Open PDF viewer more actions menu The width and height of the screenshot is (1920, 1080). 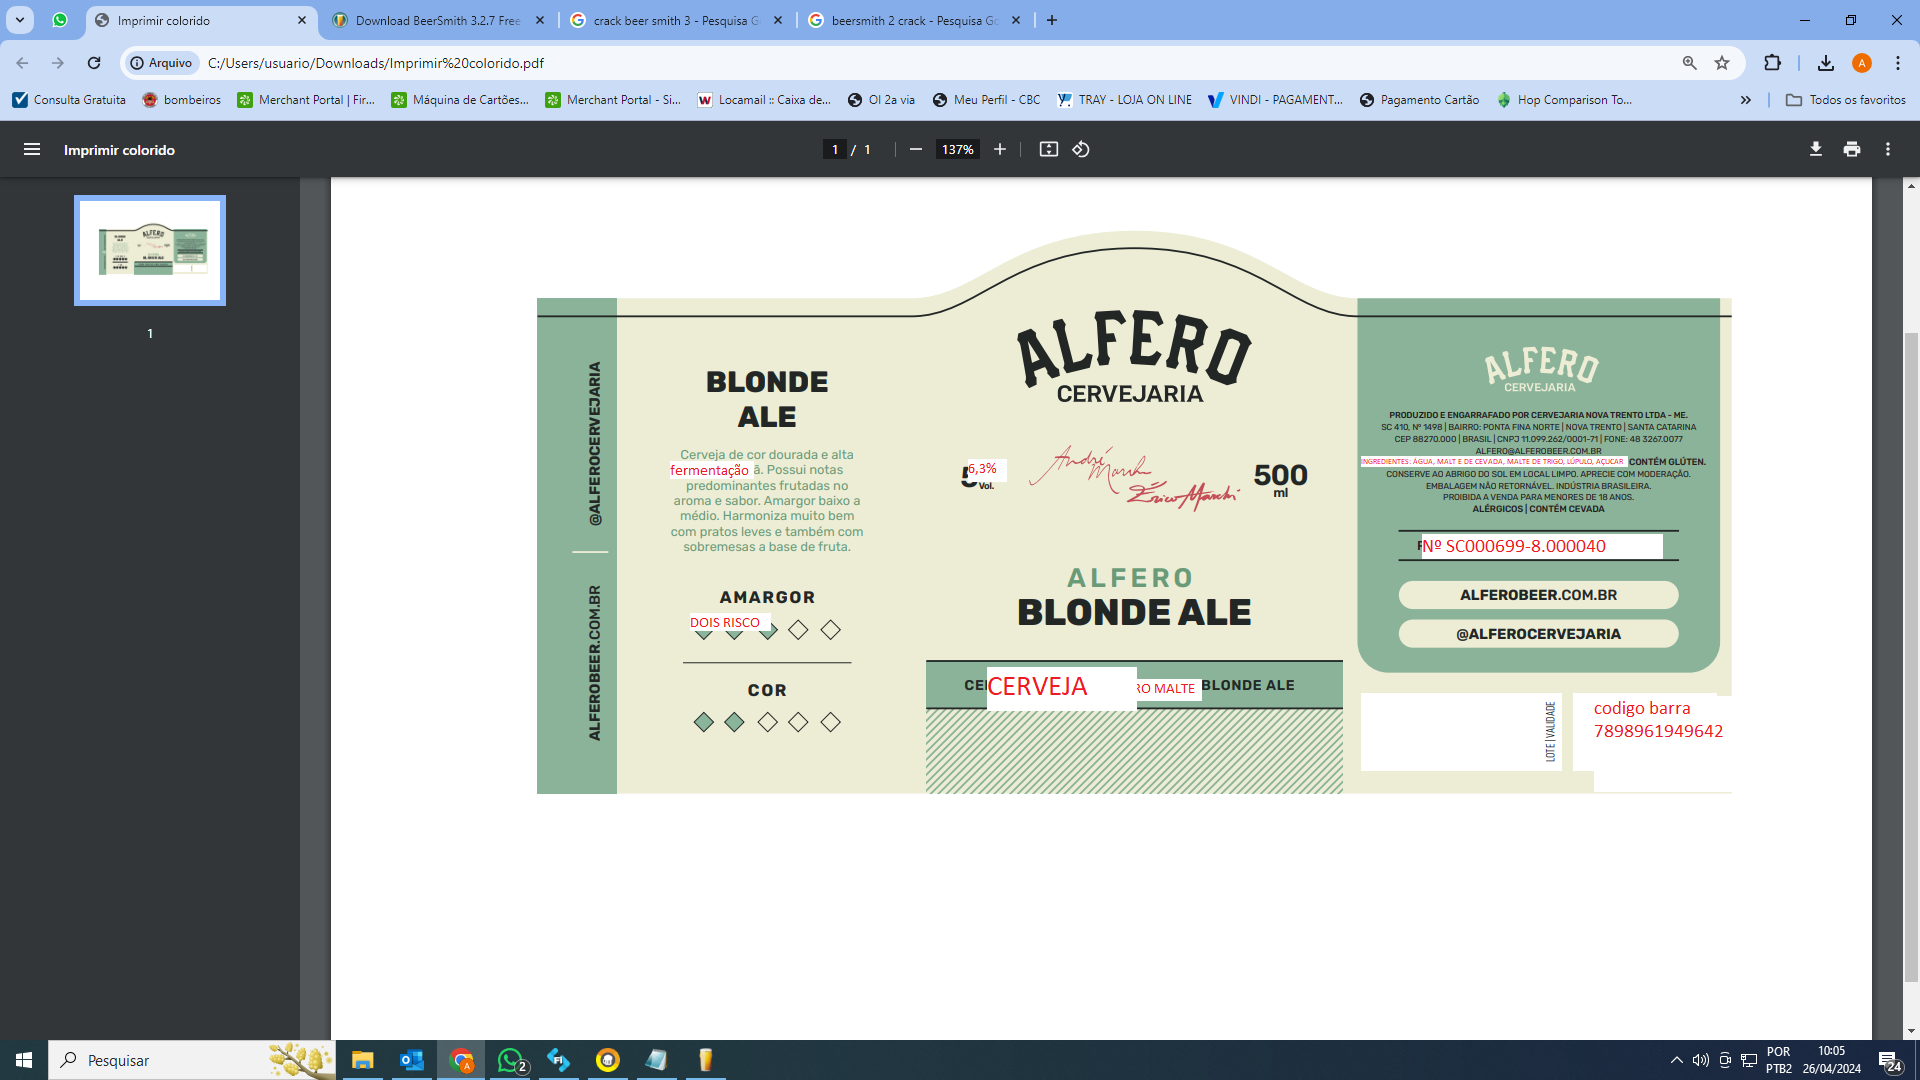pyautogui.click(x=1888, y=149)
